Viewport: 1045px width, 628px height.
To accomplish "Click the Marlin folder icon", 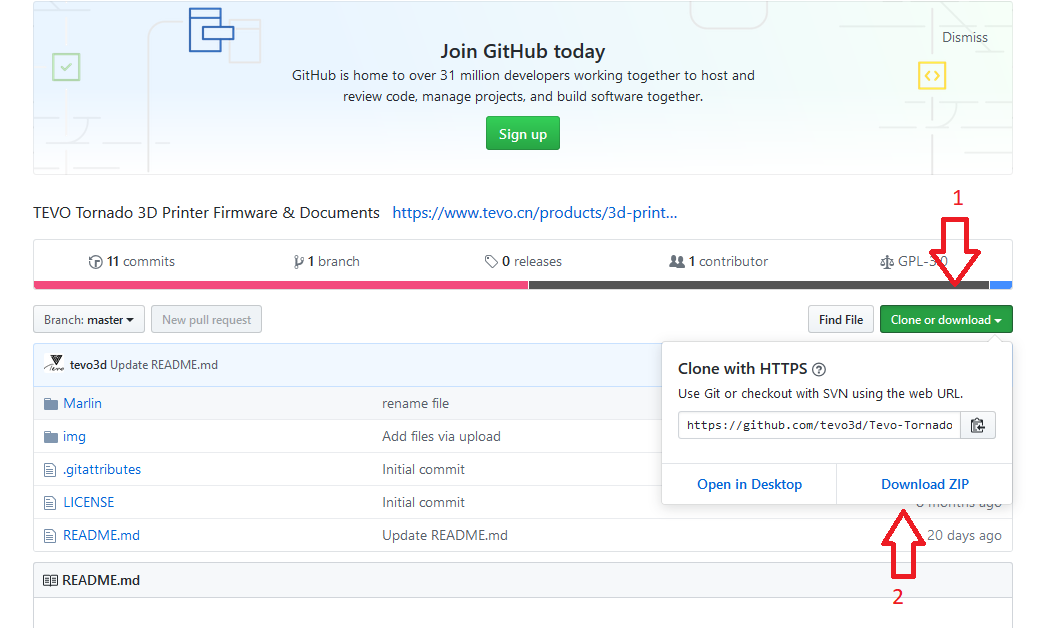I will tap(51, 404).
